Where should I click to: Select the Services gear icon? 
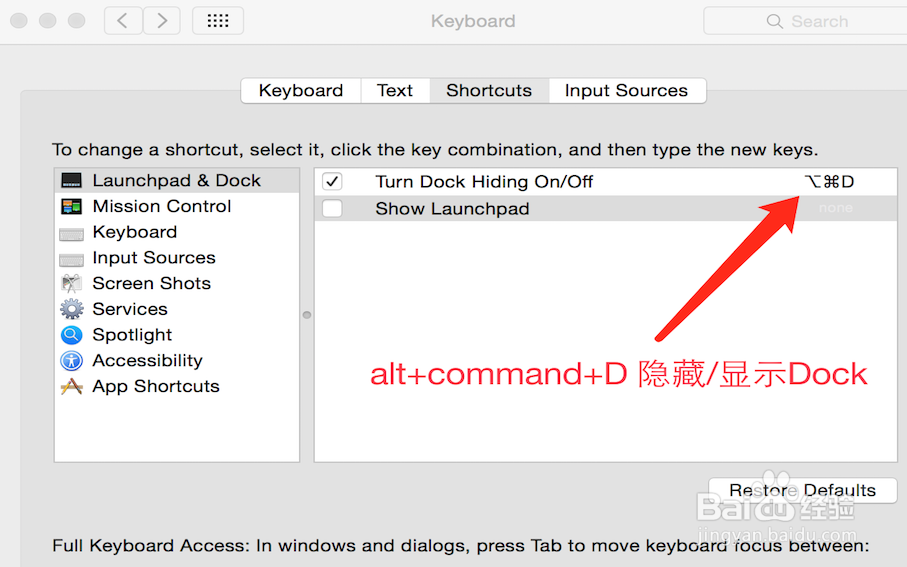pos(71,310)
